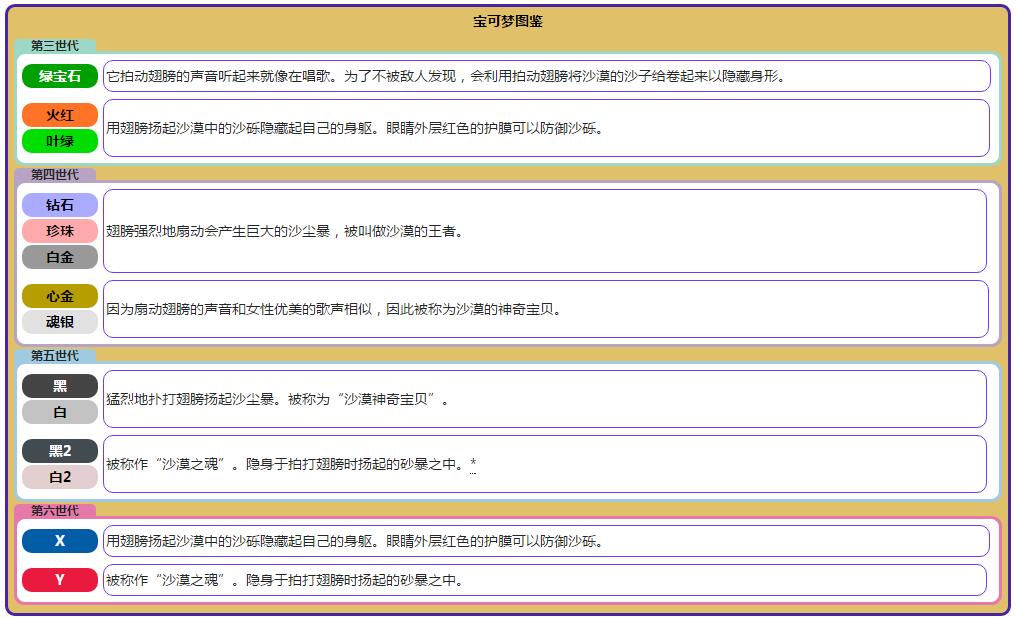The image size is (1016, 618).
Task: Click the 绿宝石 game version label
Action: click(x=60, y=76)
